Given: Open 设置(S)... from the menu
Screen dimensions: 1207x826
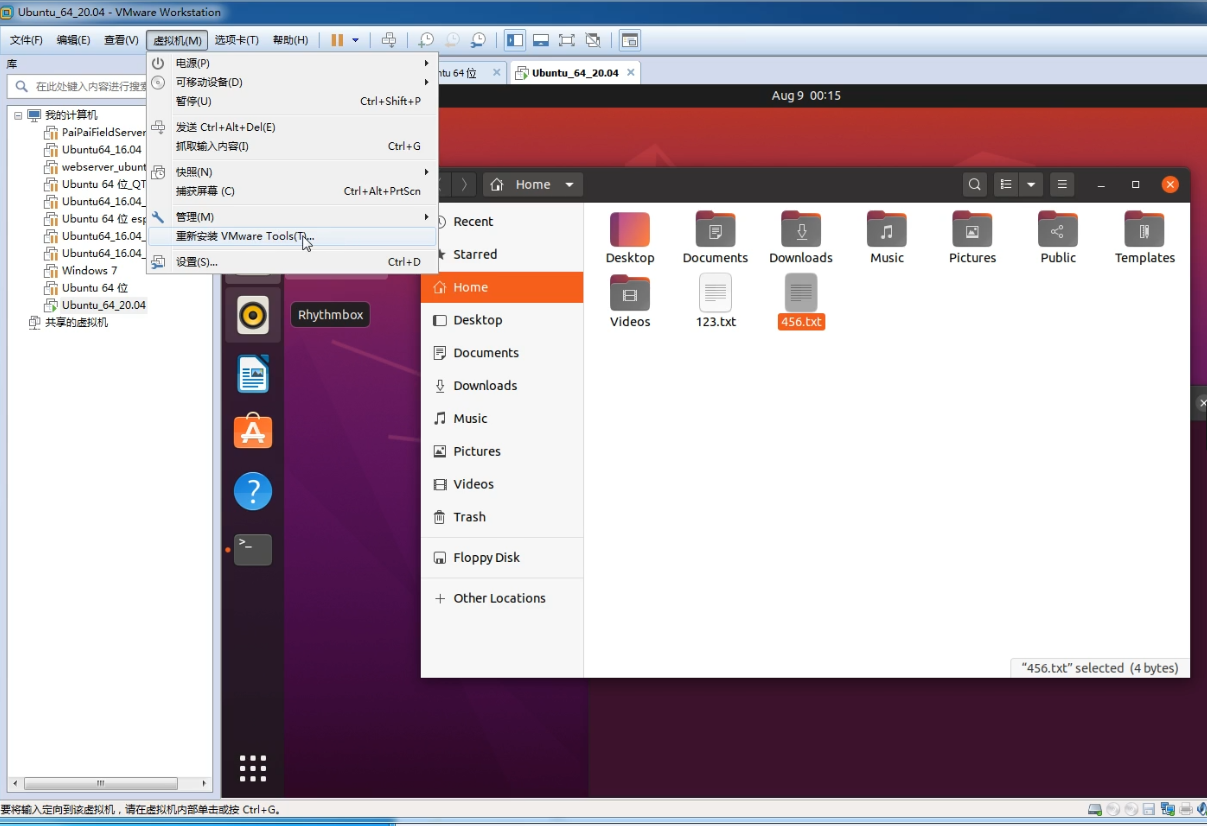Looking at the screenshot, I should pos(294,262).
